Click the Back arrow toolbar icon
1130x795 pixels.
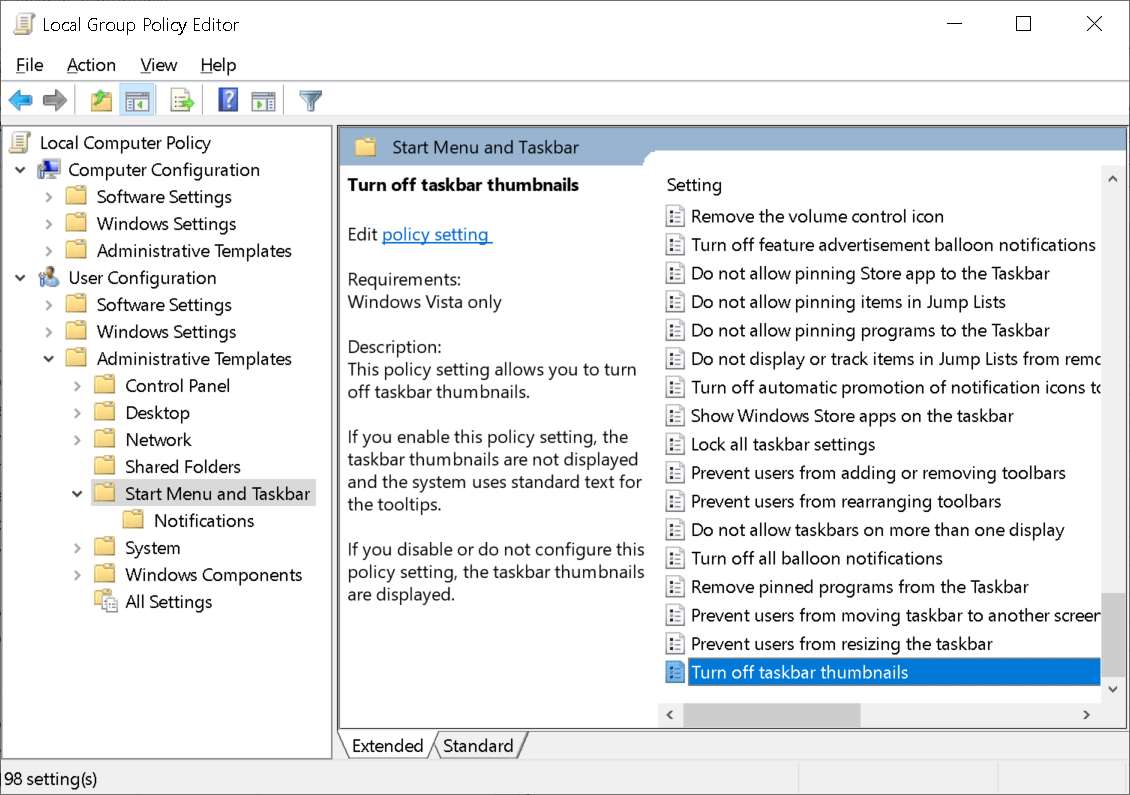pyautogui.click(x=21, y=100)
